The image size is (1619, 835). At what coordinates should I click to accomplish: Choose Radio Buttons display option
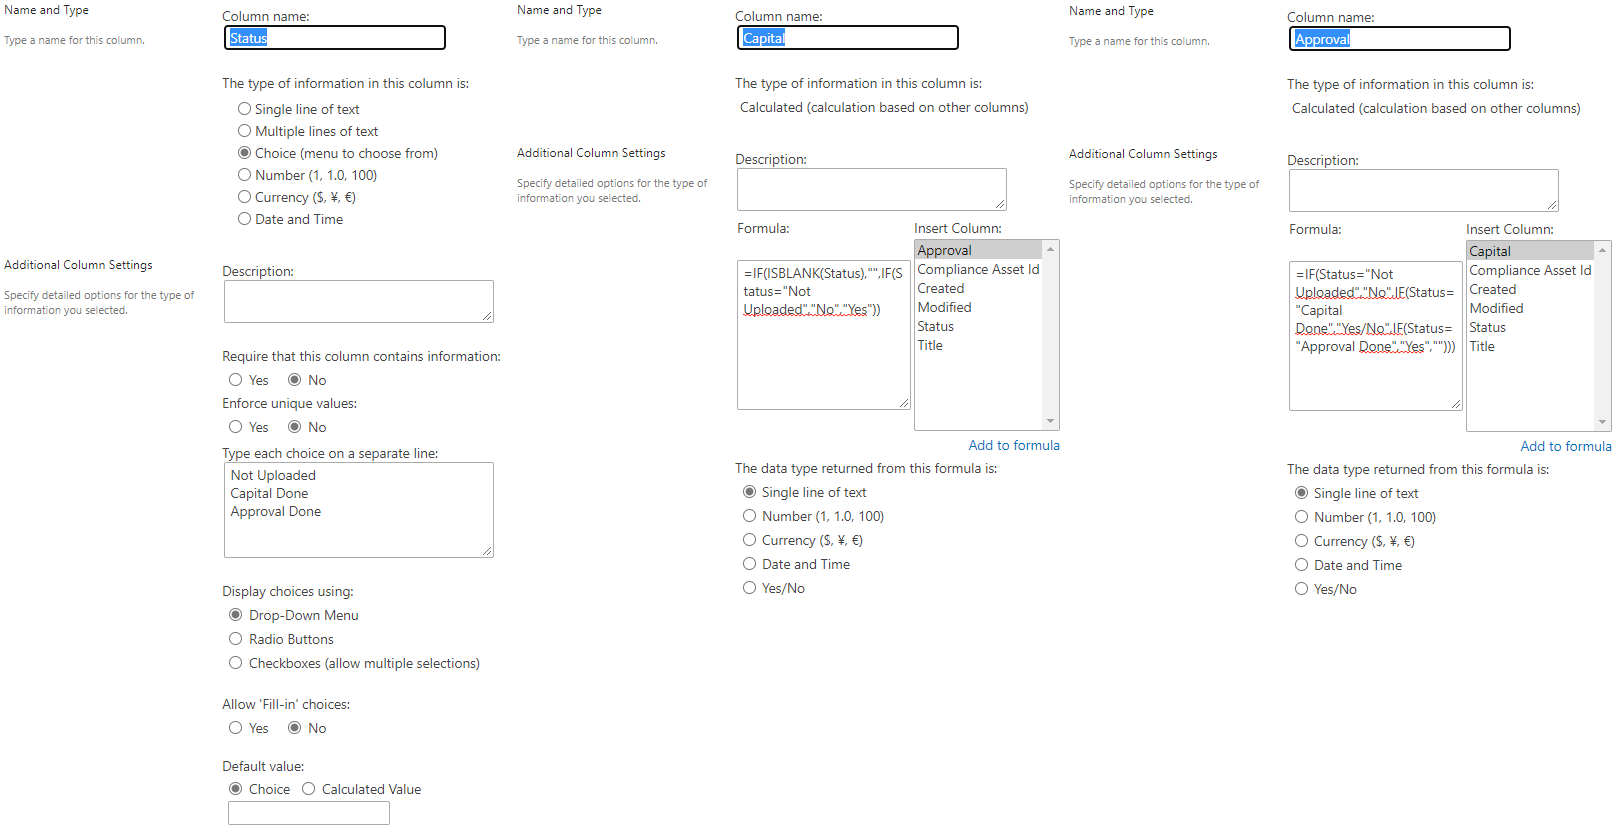click(x=235, y=639)
